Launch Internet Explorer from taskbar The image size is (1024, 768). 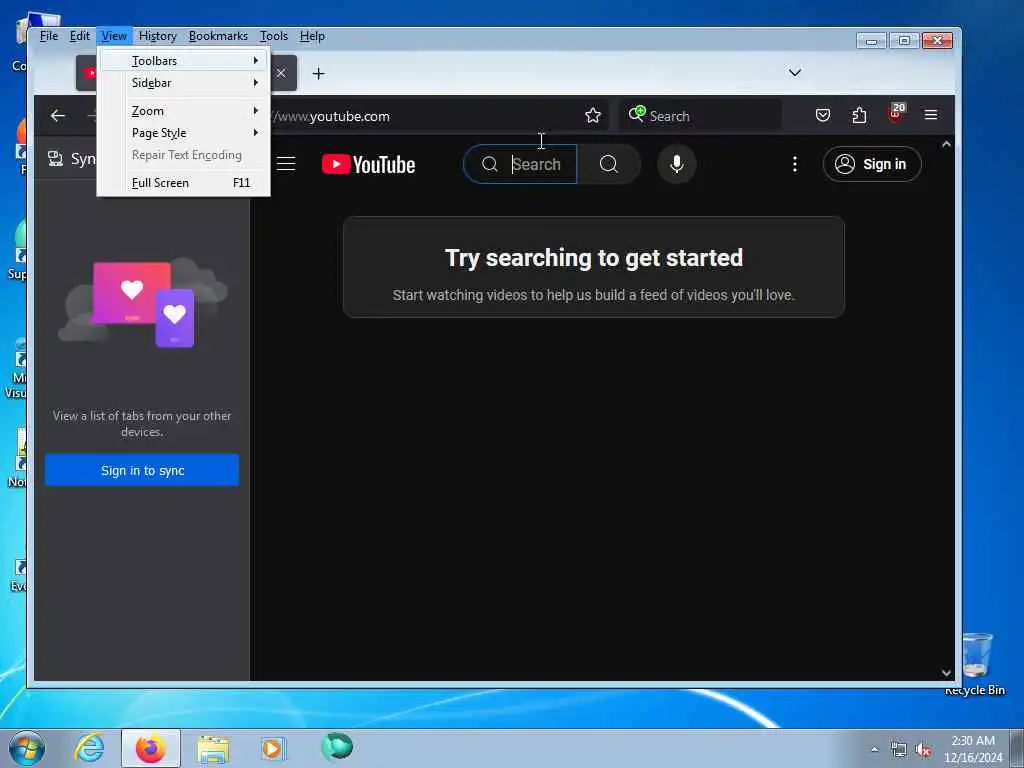(x=89, y=748)
